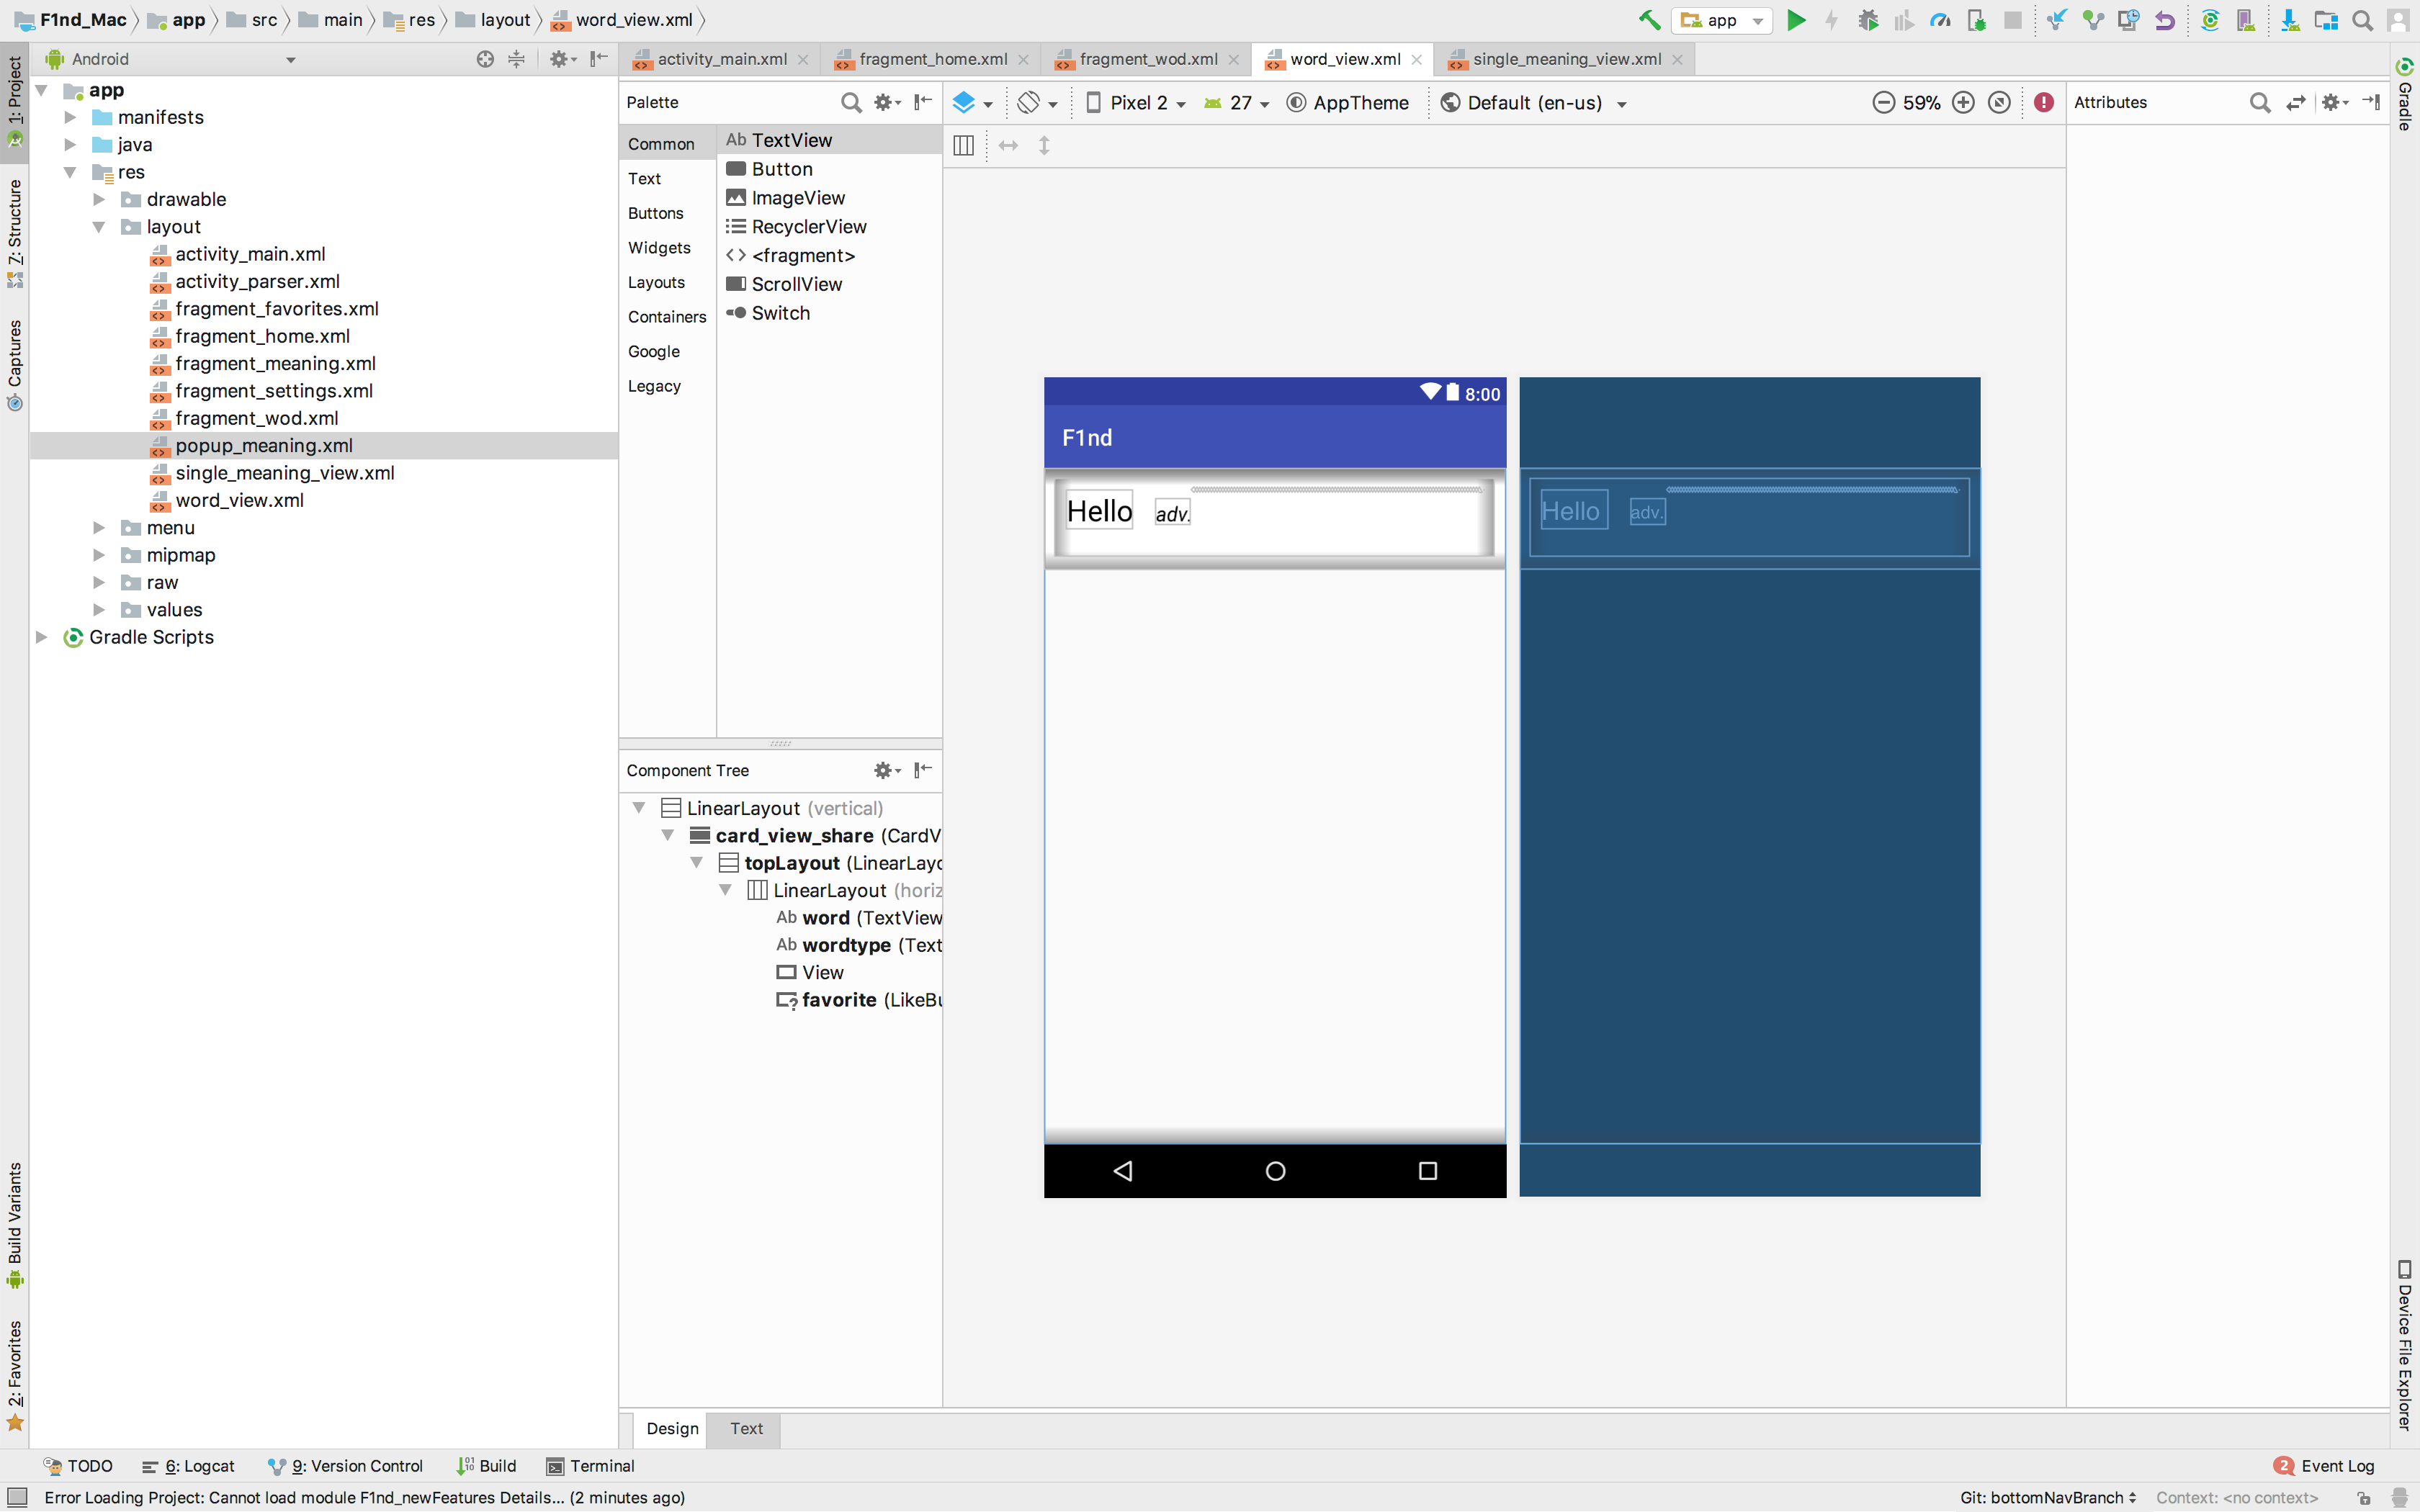Hide the Palette panel icon
The width and height of the screenshot is (2420, 1512).
tap(923, 101)
